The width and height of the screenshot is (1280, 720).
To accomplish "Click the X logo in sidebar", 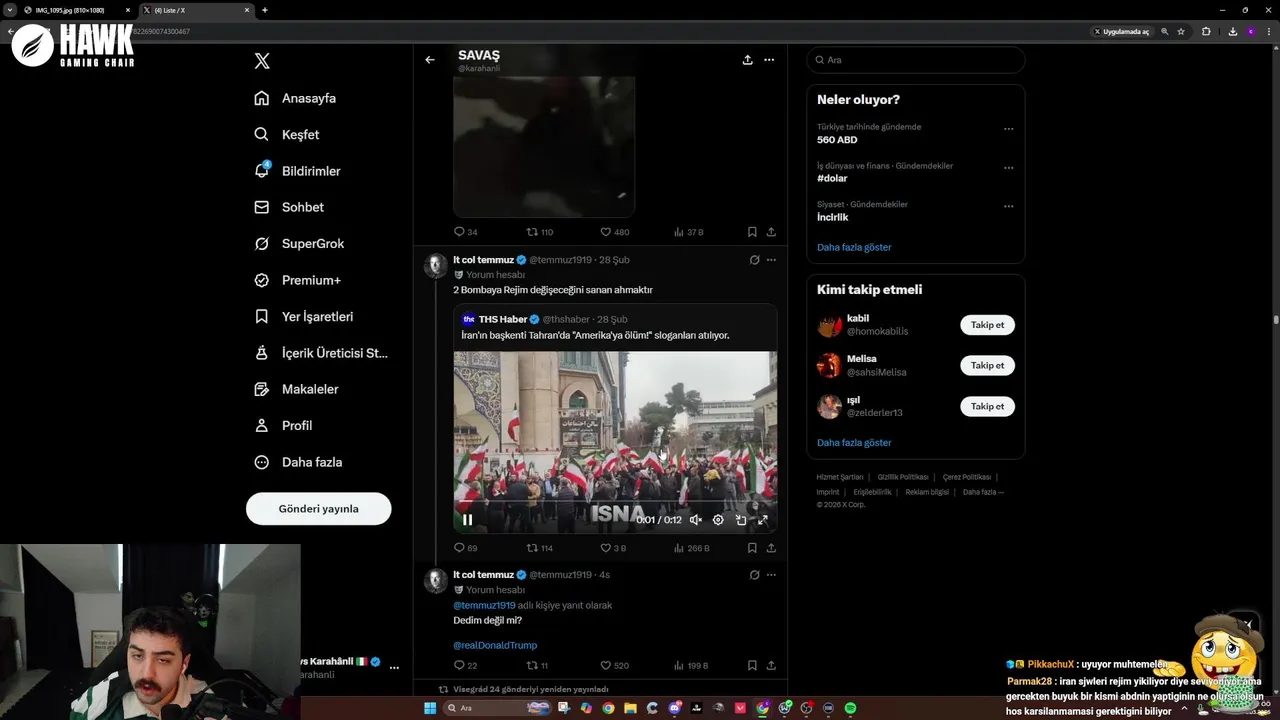I will coord(262,61).
